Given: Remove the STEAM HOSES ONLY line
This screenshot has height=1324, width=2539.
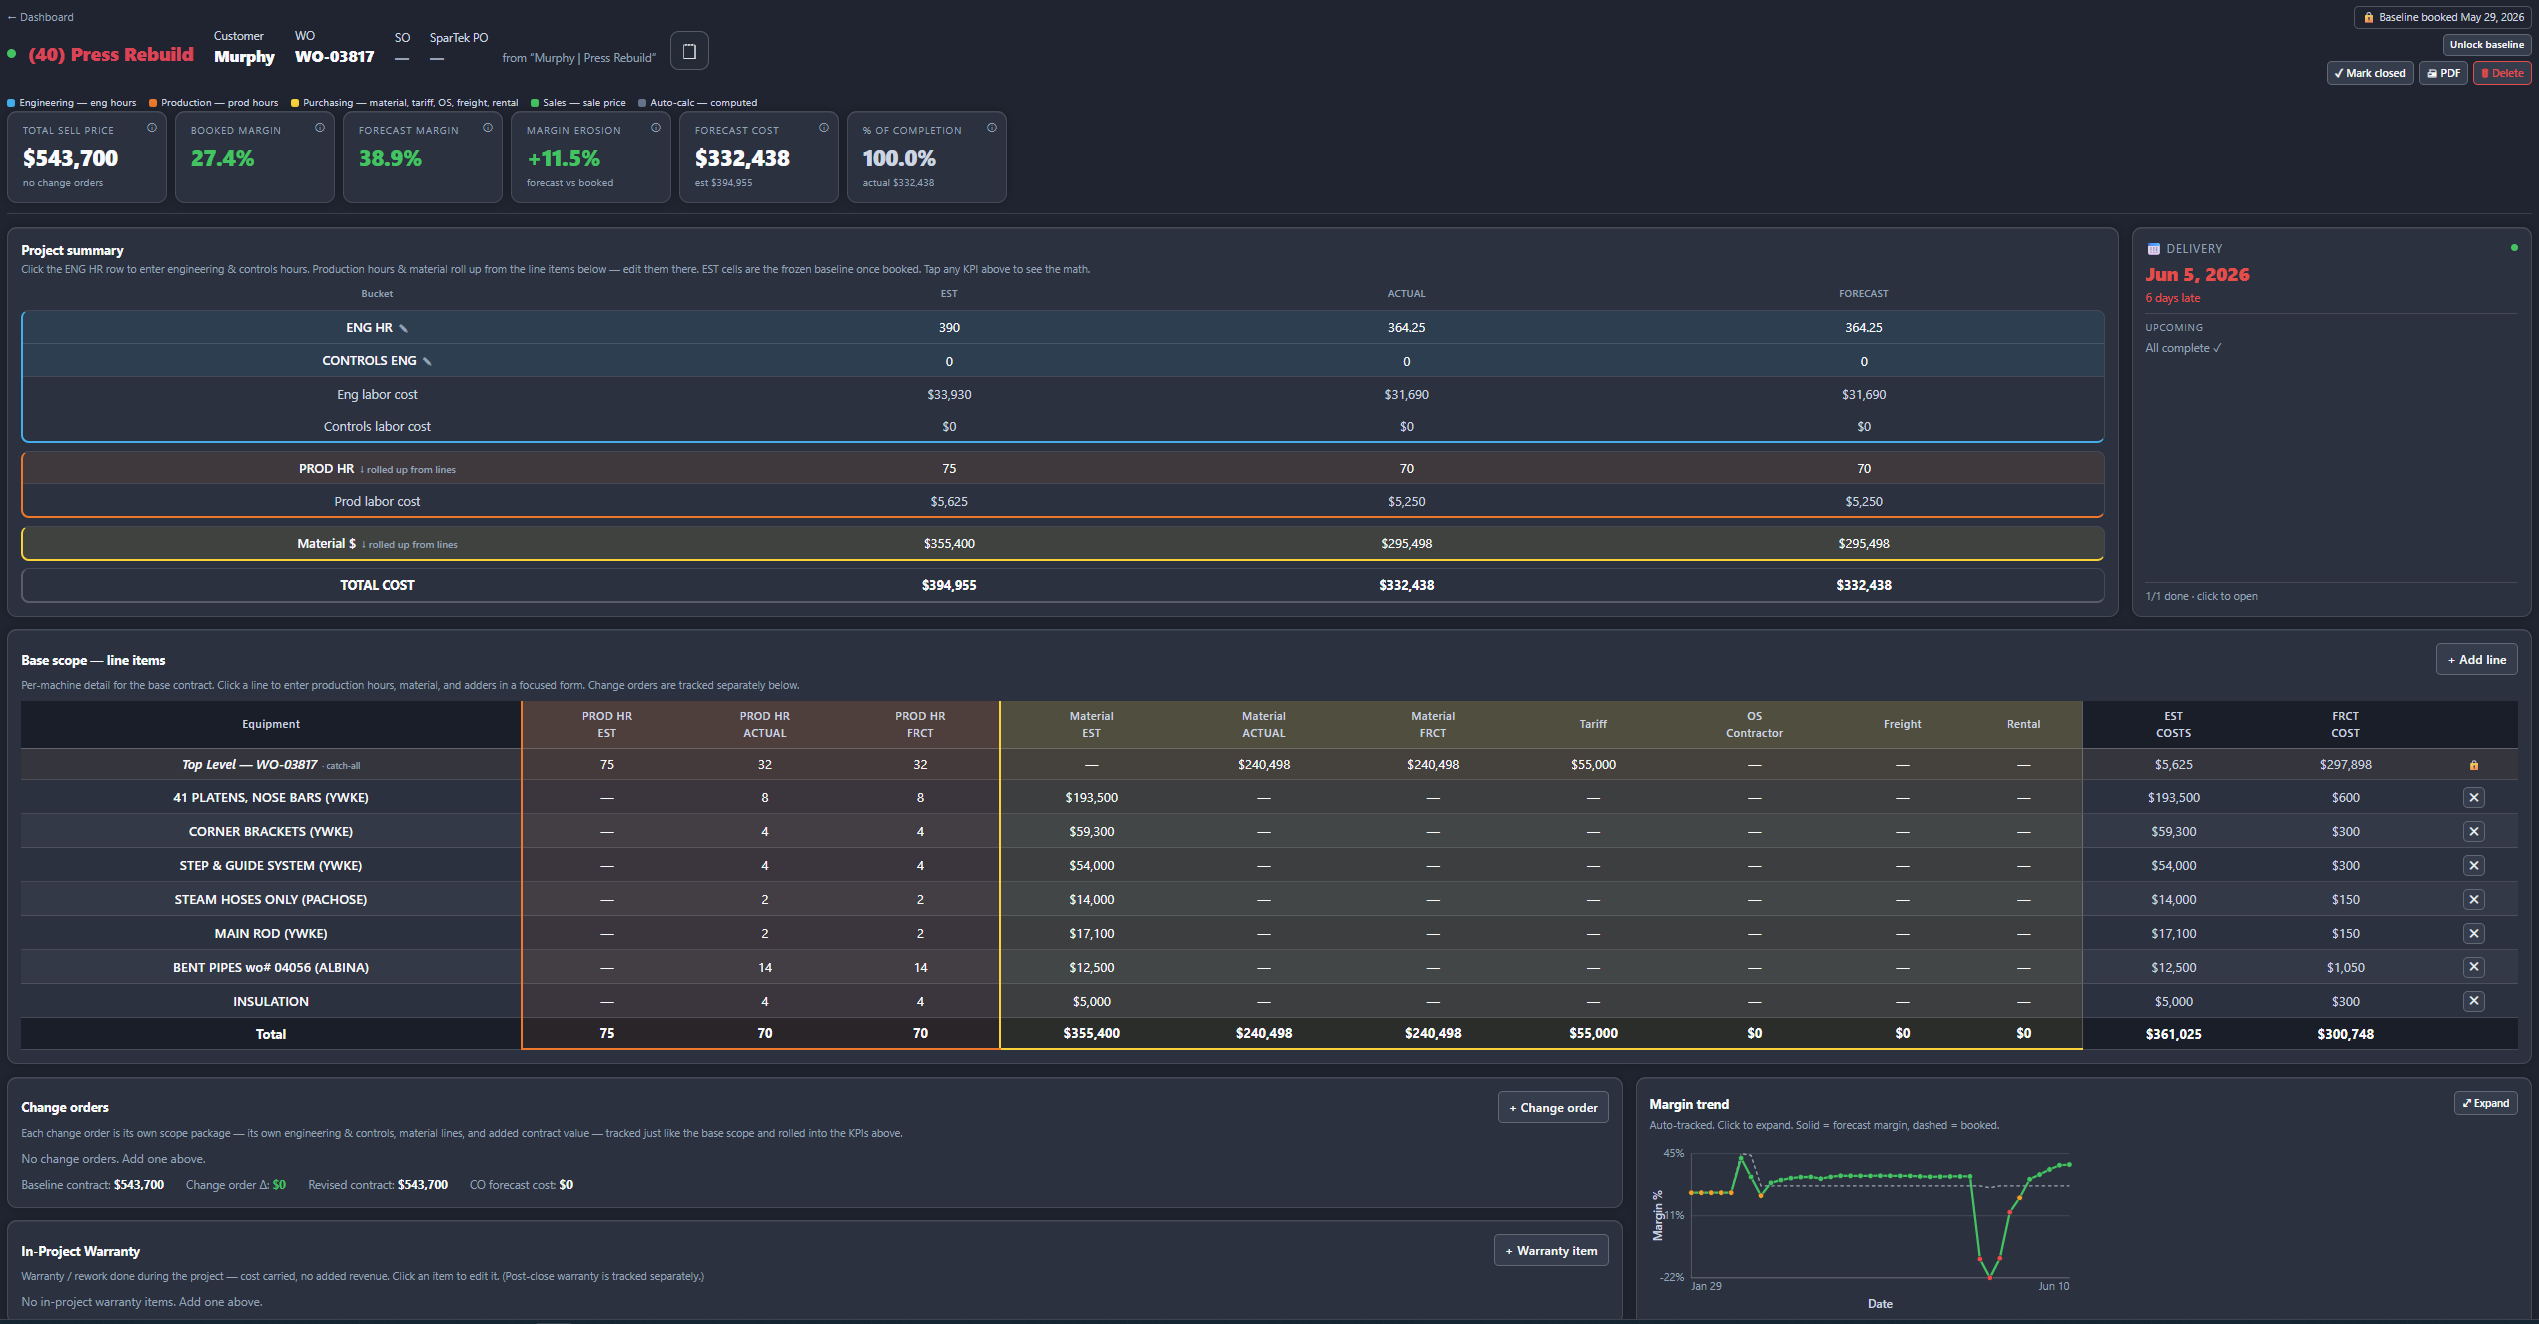Looking at the screenshot, I should pos(2474,900).
